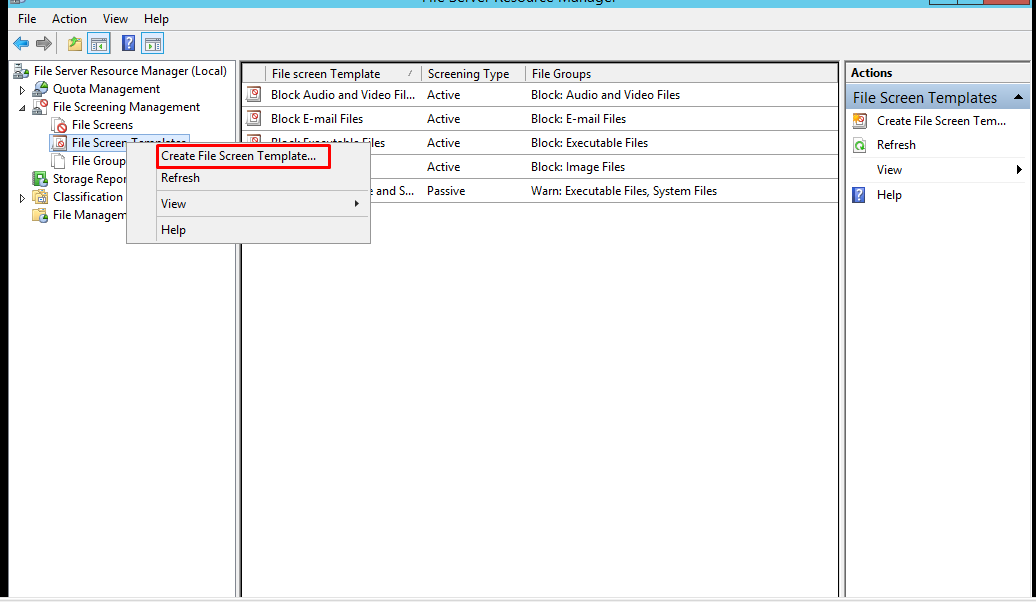Screen dimensions: 1036x602
Task: Click the Show/Hide Action Pane toolbar icon
Action: [151, 43]
